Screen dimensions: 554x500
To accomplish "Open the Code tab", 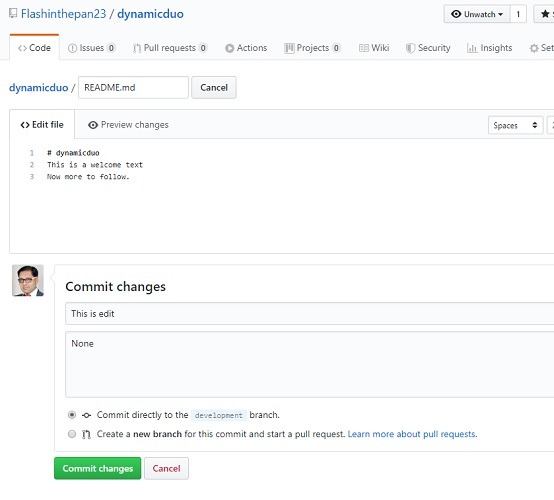I will click(x=34, y=48).
